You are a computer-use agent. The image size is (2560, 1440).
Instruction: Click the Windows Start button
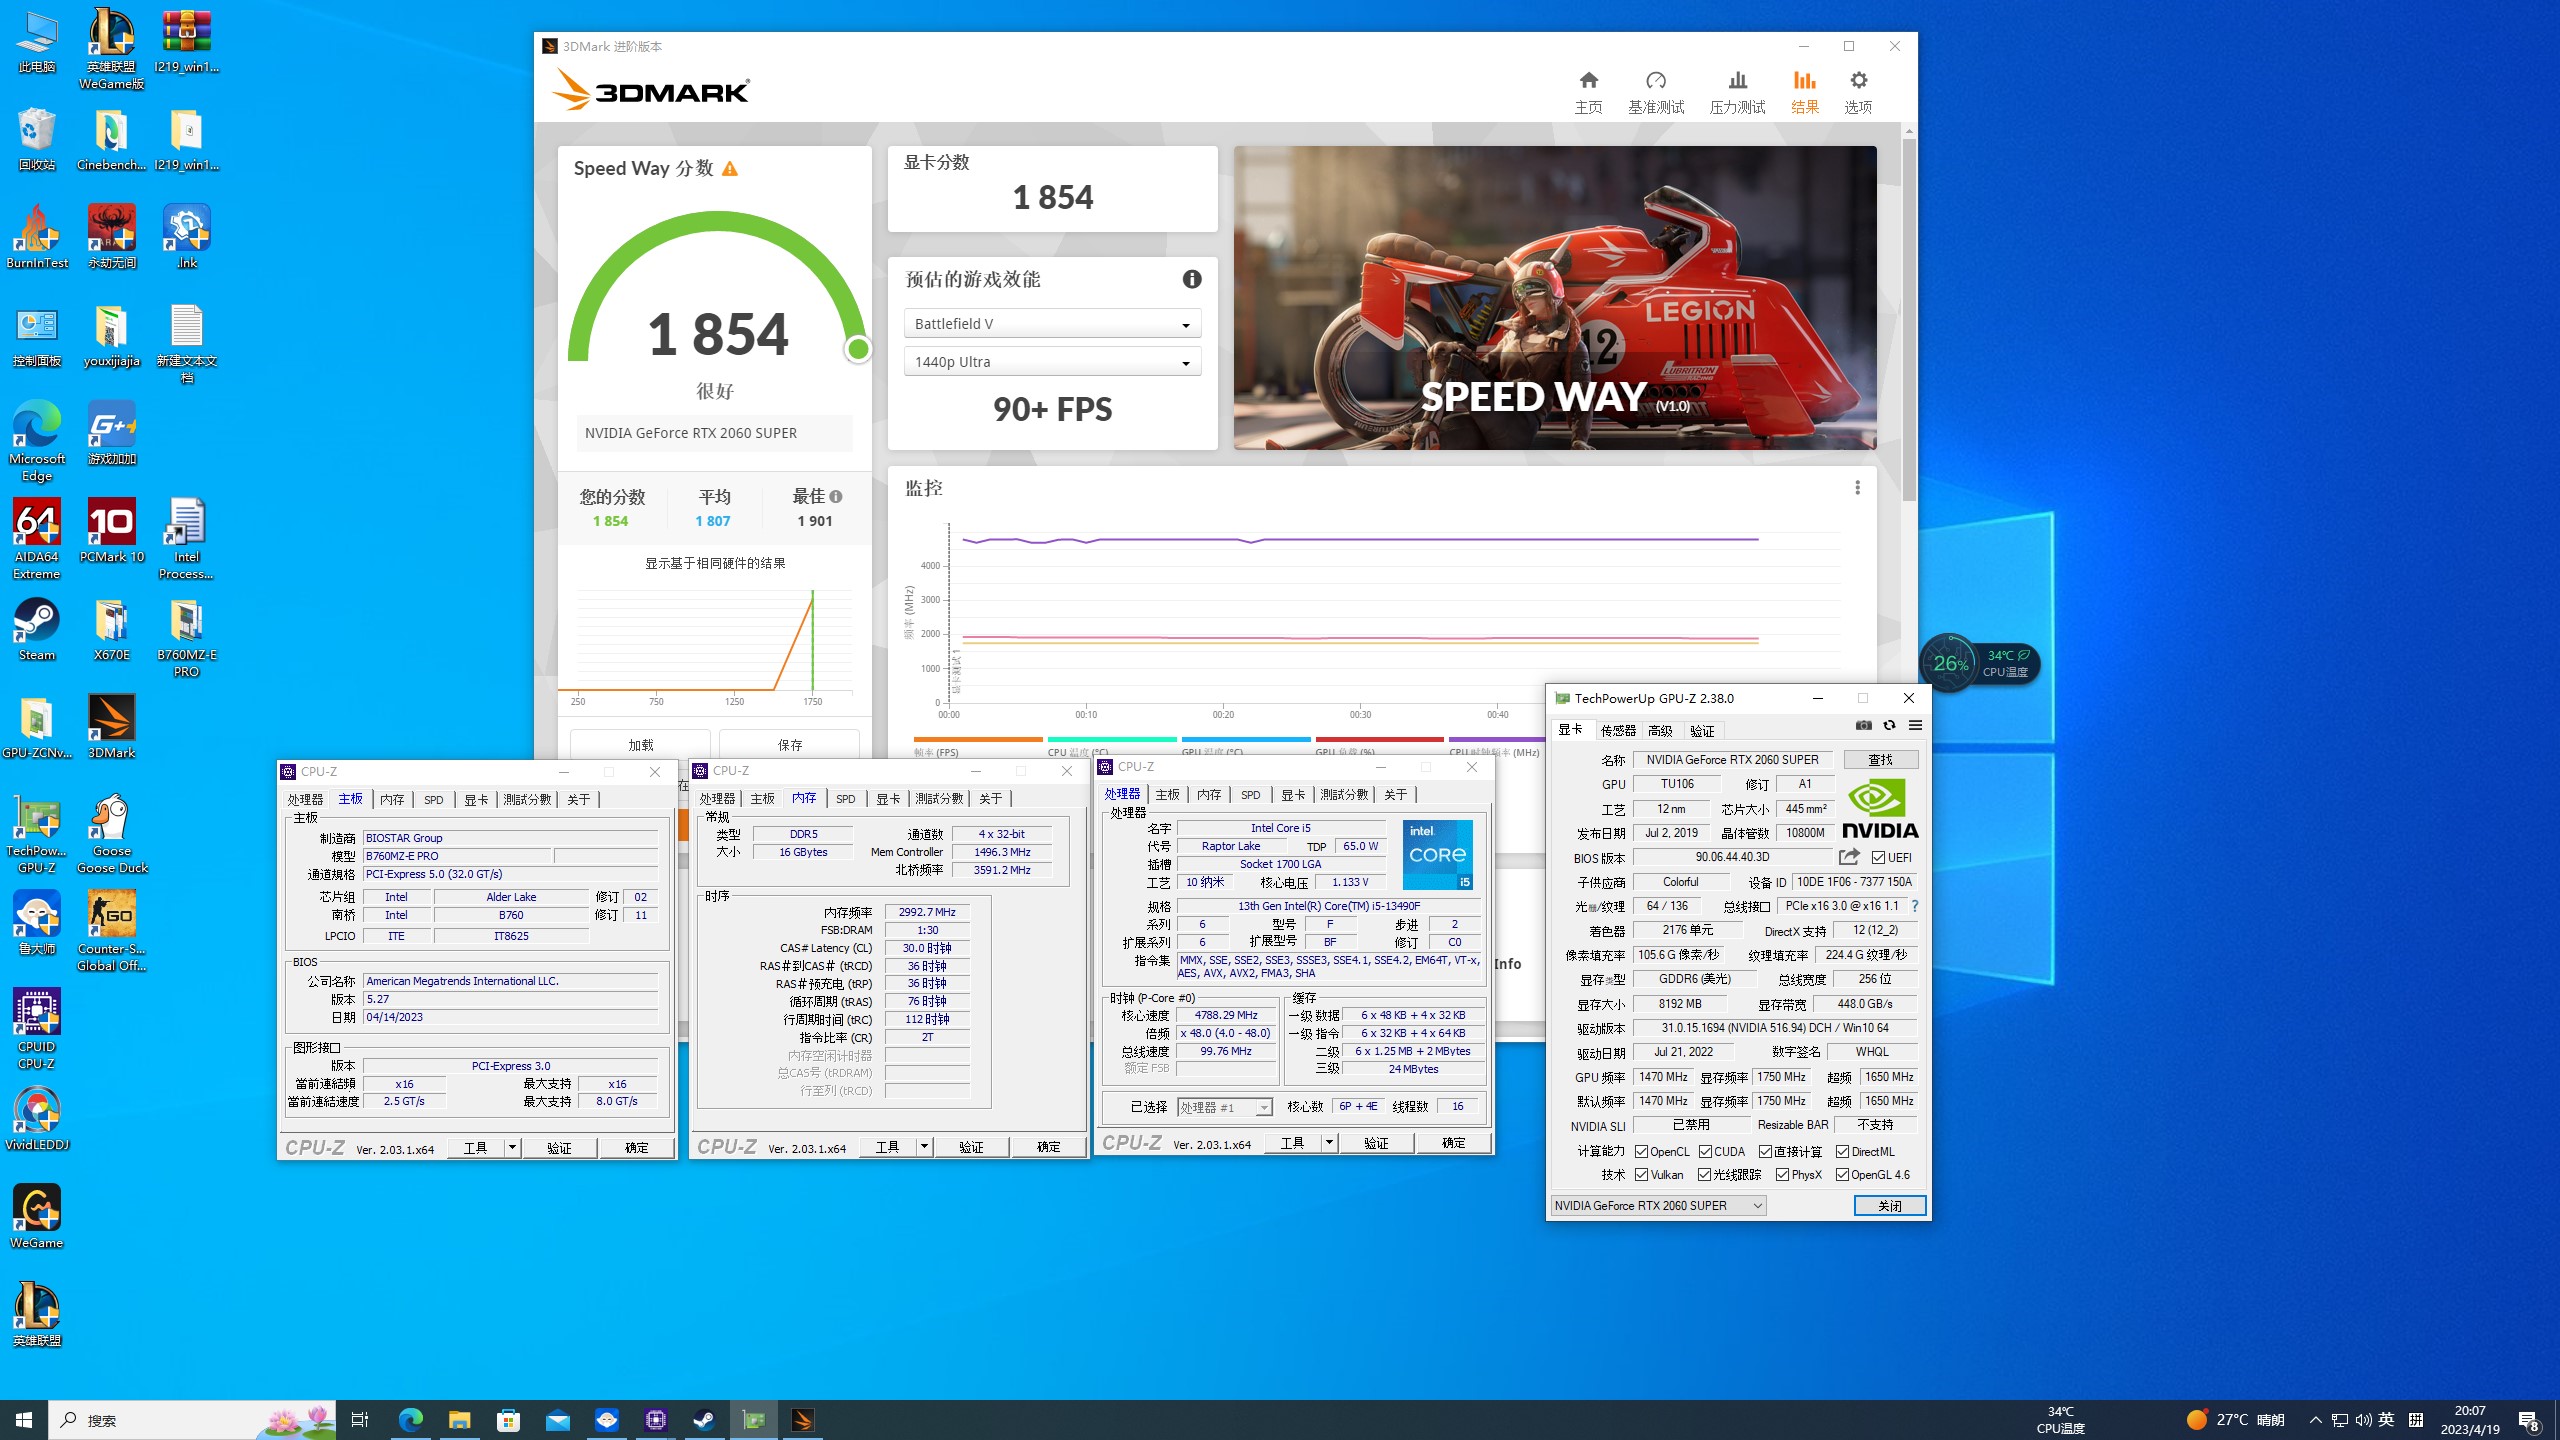click(24, 1420)
